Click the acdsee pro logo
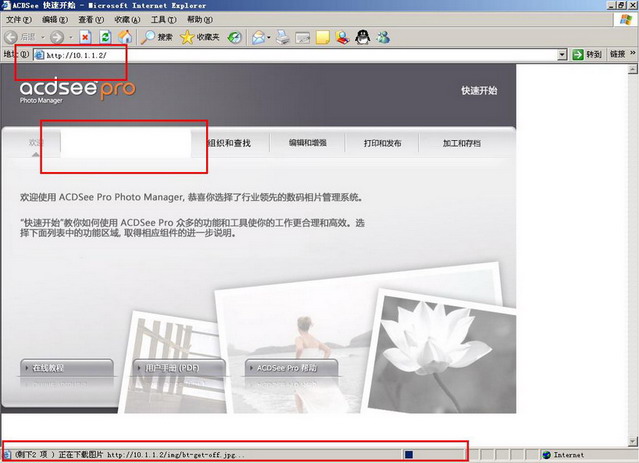This screenshot has width=639, height=463. [77, 88]
